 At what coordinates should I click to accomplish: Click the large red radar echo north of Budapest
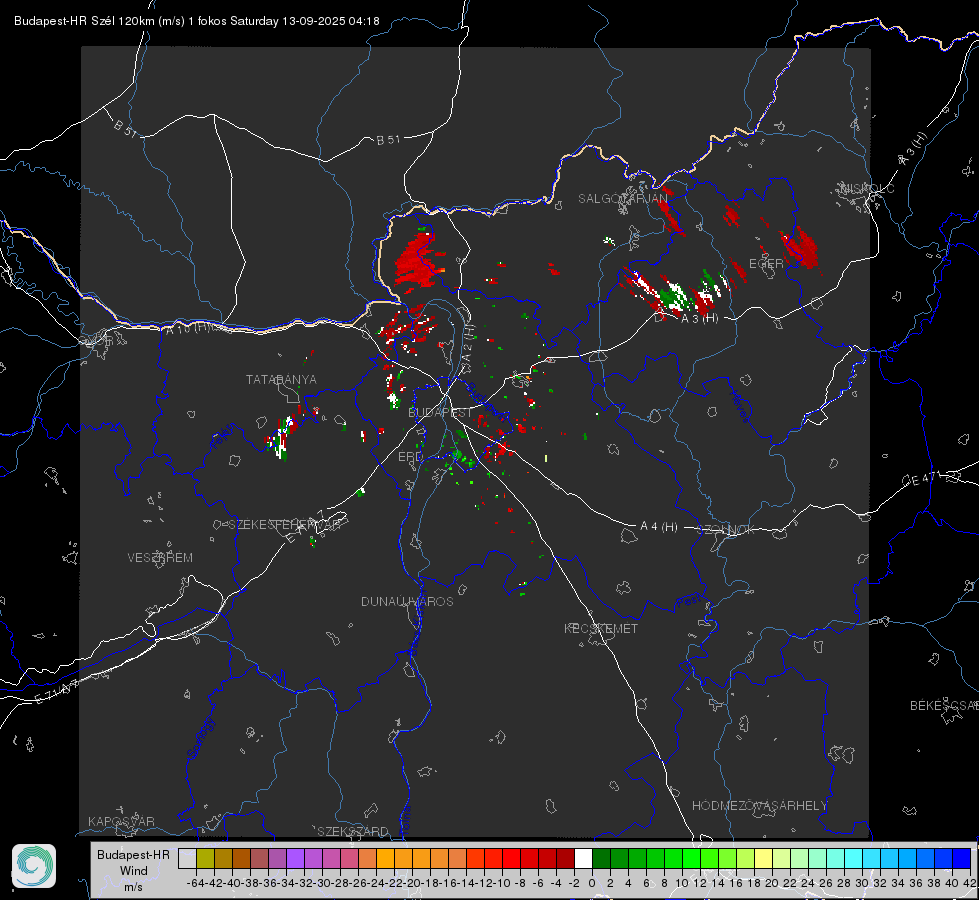(x=417, y=261)
